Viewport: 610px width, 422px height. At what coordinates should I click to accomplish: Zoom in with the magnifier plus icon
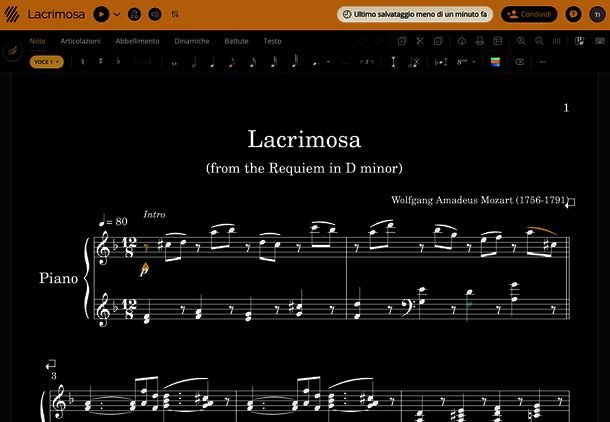[x=521, y=41]
